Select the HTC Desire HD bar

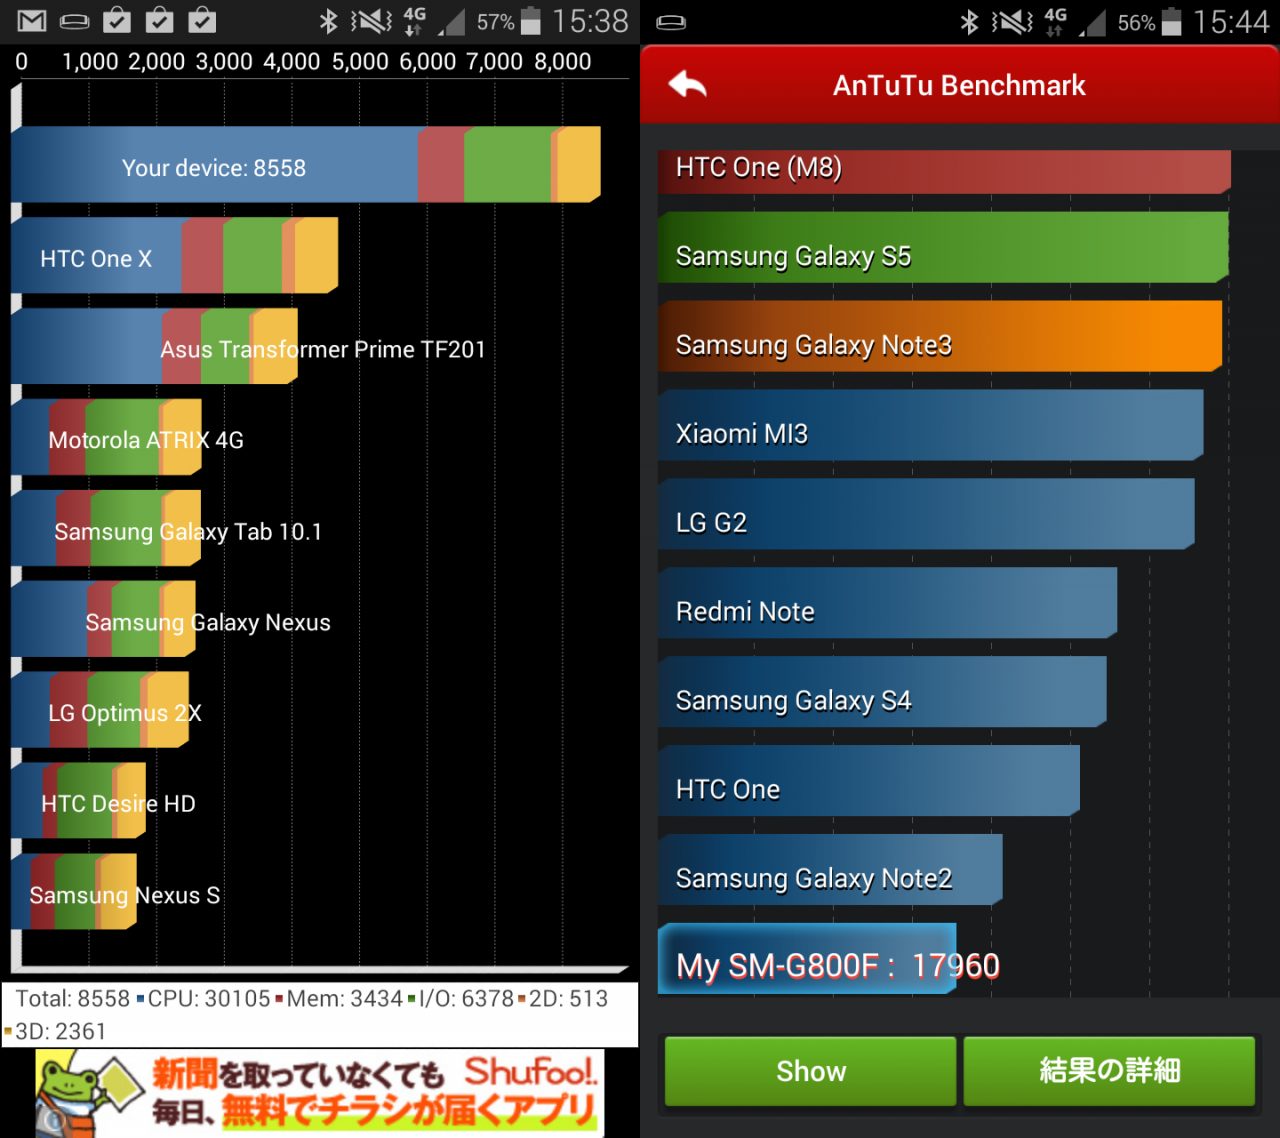pos(79,802)
